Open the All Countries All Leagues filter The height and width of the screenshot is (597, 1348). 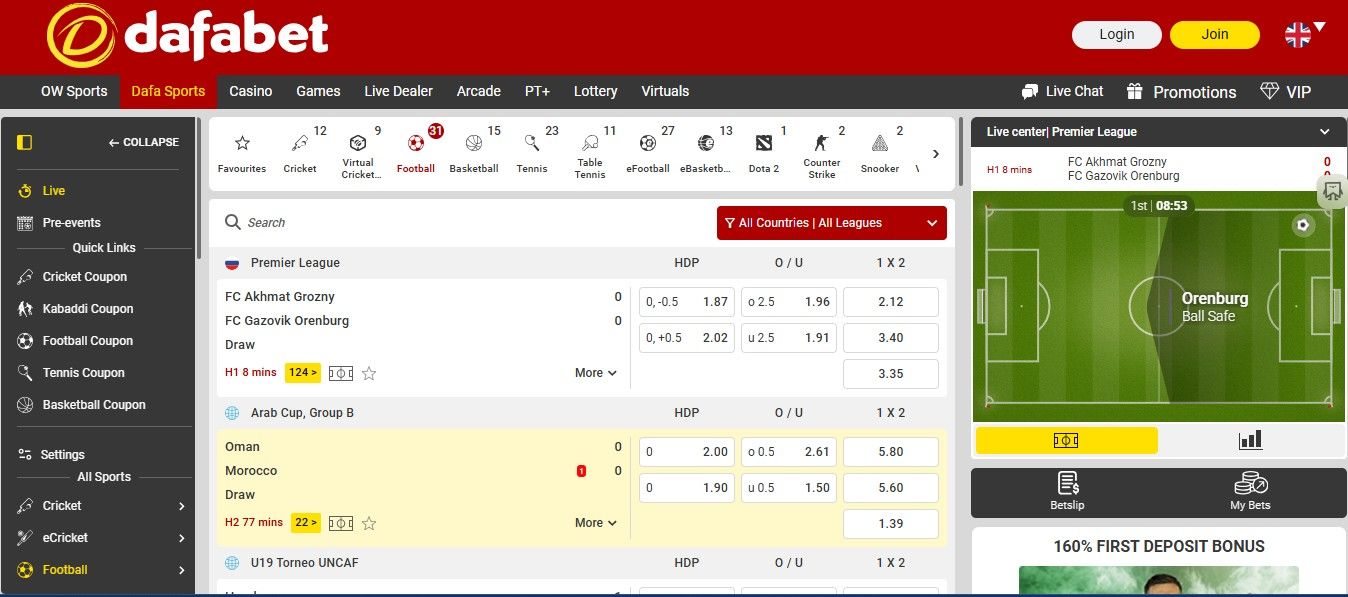pyautogui.click(x=830, y=222)
